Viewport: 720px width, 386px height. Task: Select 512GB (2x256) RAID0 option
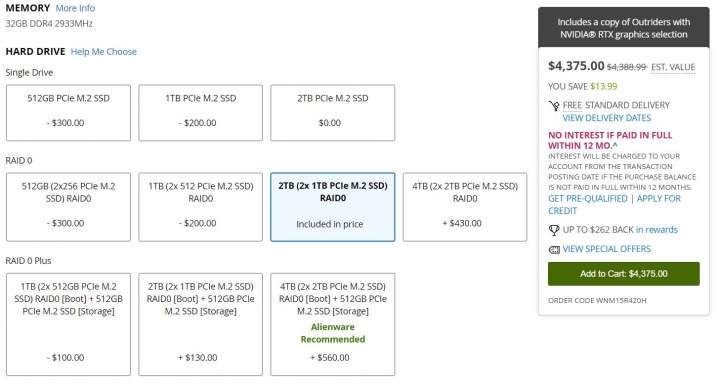[68, 207]
